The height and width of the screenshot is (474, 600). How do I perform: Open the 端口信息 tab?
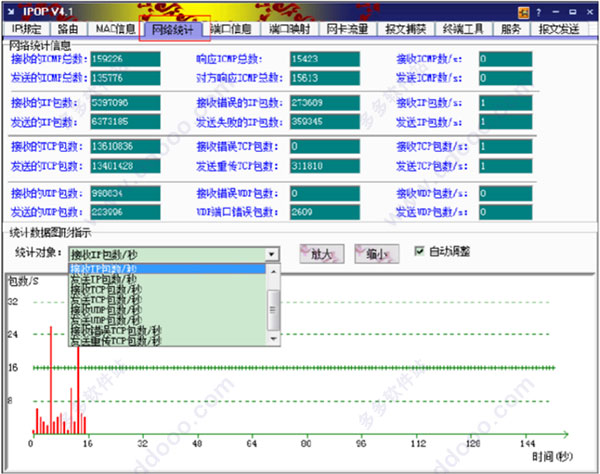[231, 29]
